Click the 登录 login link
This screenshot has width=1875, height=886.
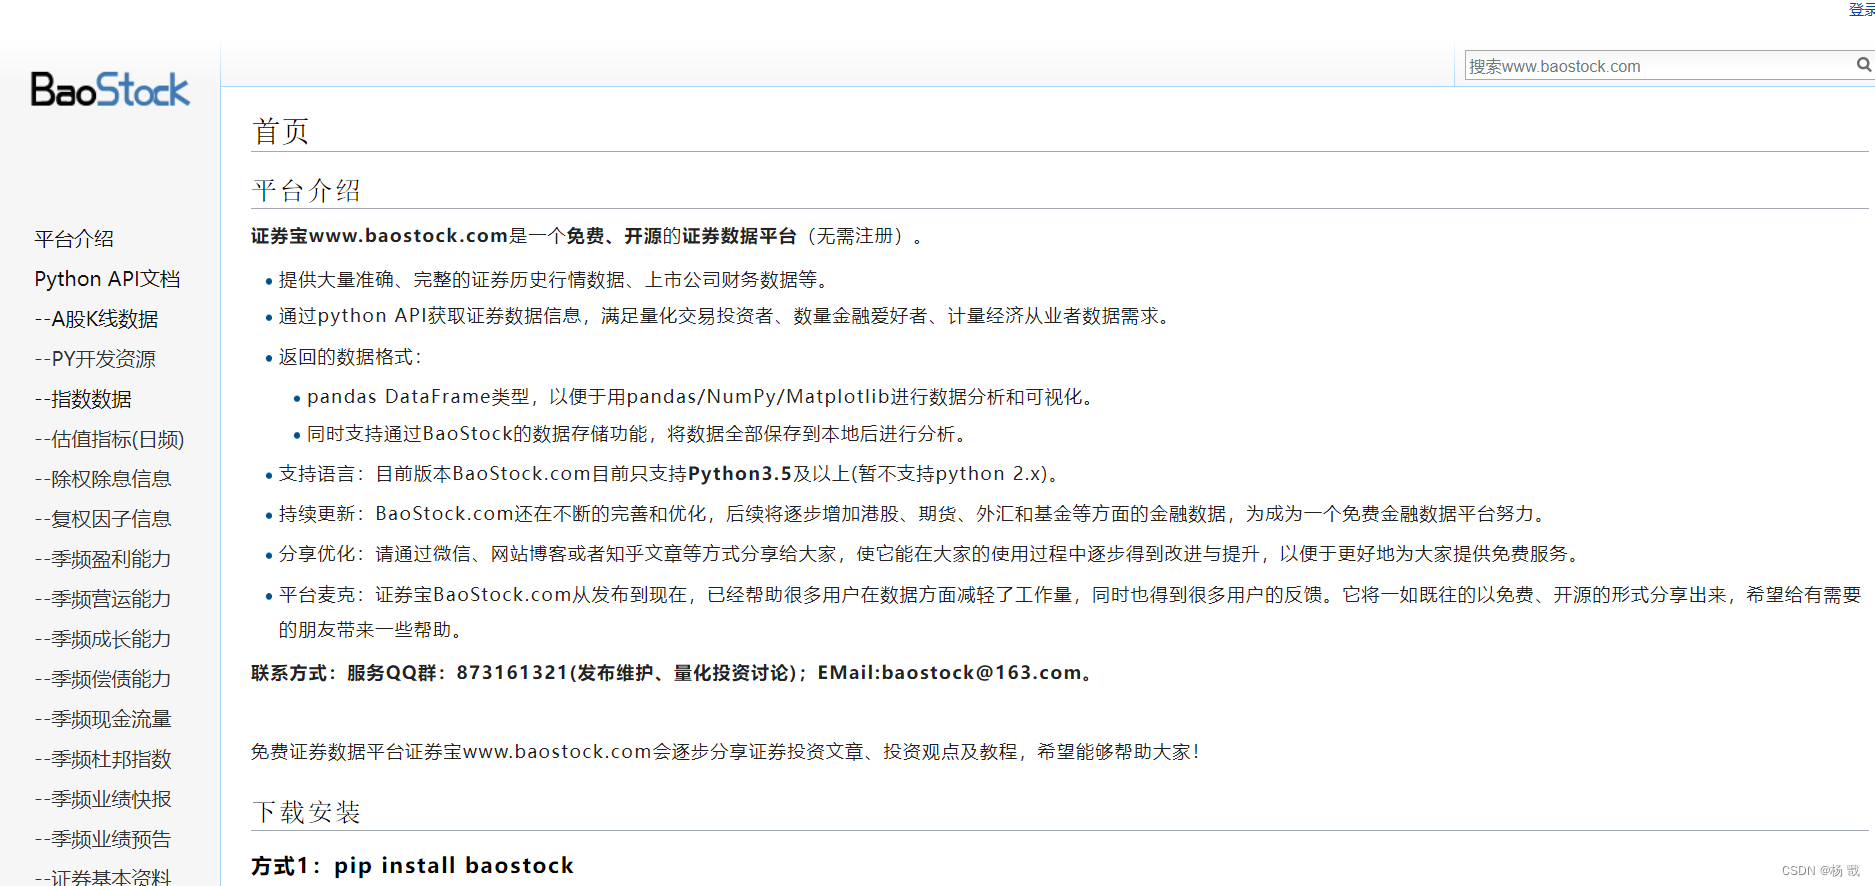1861,9
